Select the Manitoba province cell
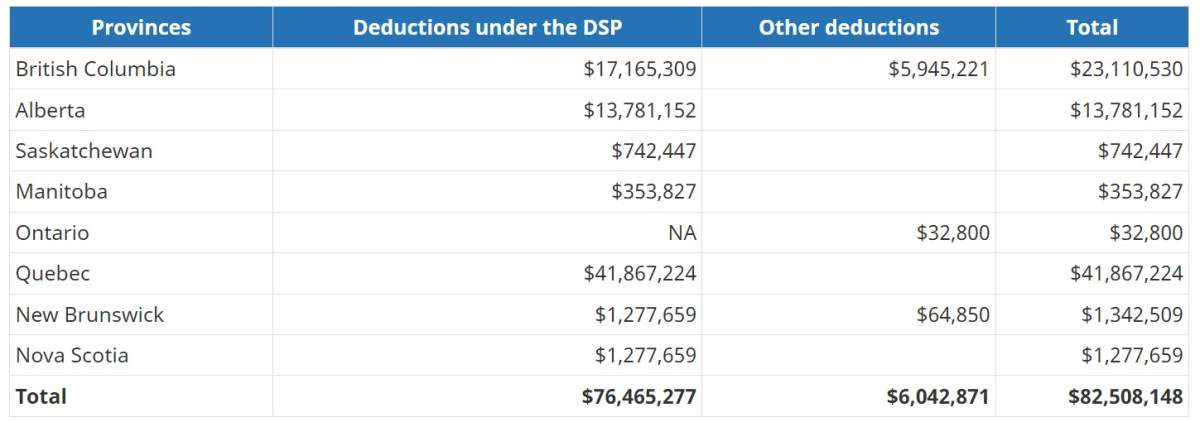Image resolution: width=1200 pixels, height=422 pixels. pos(62,191)
